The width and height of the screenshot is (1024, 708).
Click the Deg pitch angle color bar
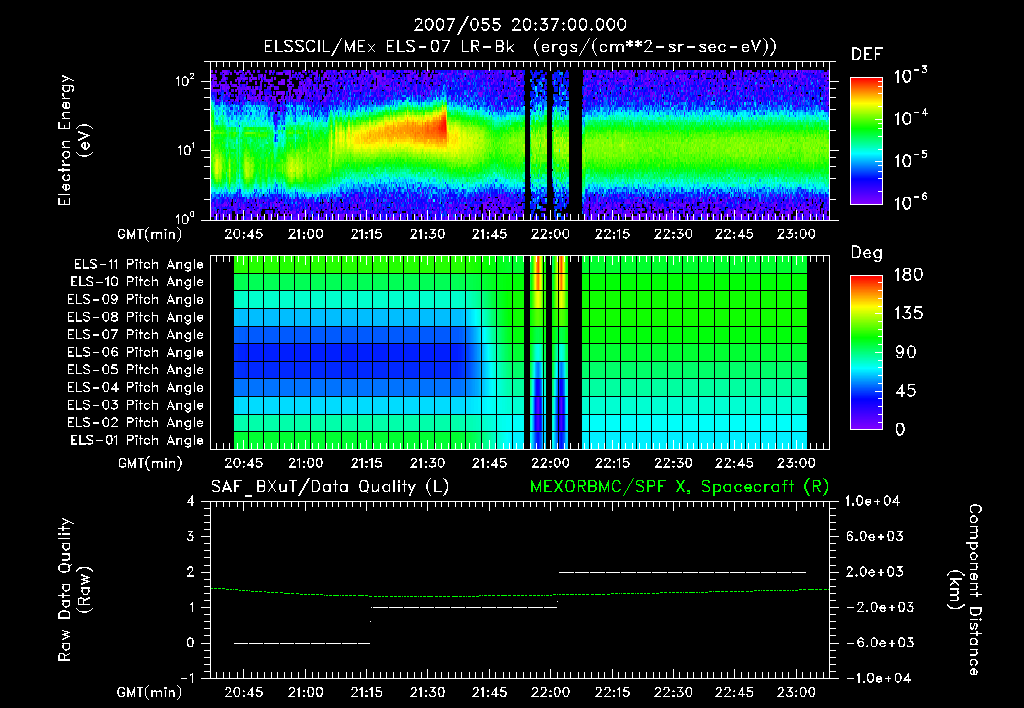(x=866, y=353)
